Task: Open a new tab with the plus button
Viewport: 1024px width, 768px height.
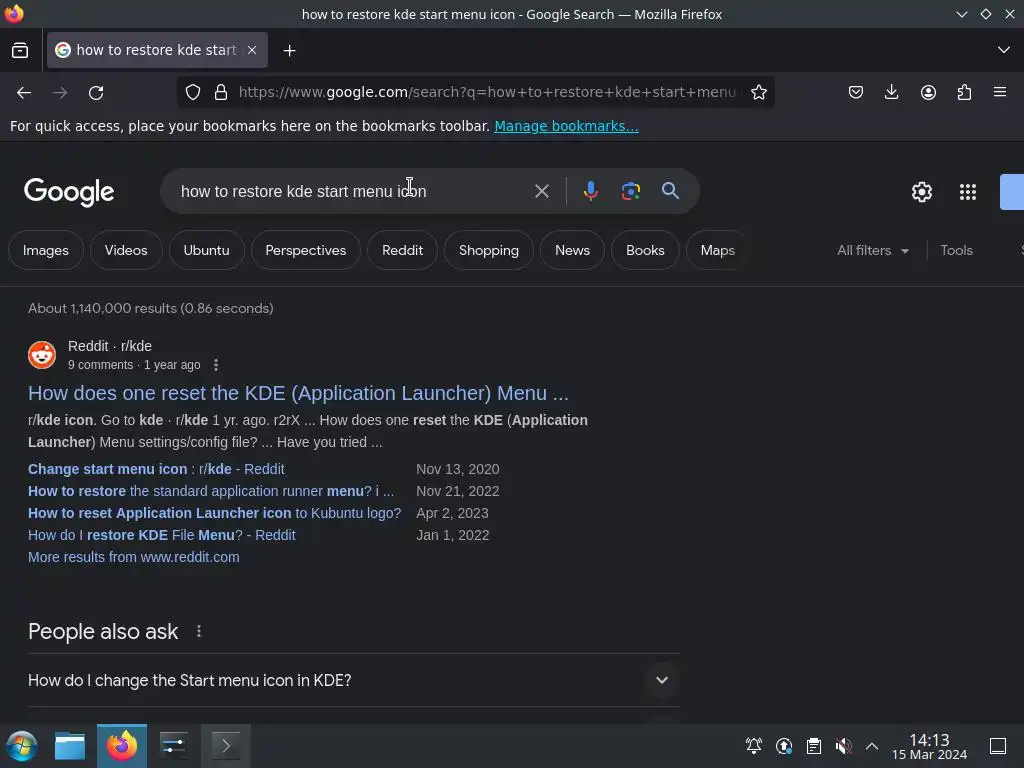Action: click(x=289, y=50)
